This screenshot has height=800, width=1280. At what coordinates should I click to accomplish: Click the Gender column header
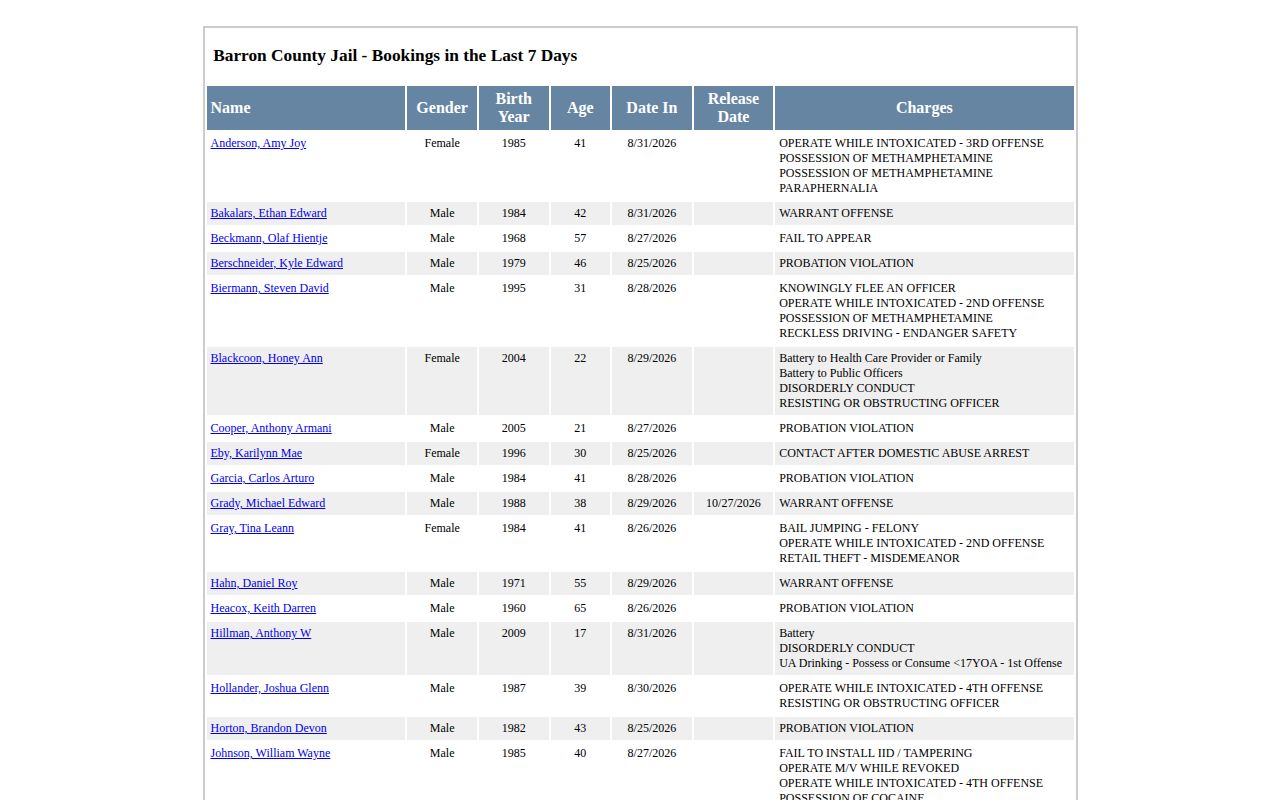[442, 108]
